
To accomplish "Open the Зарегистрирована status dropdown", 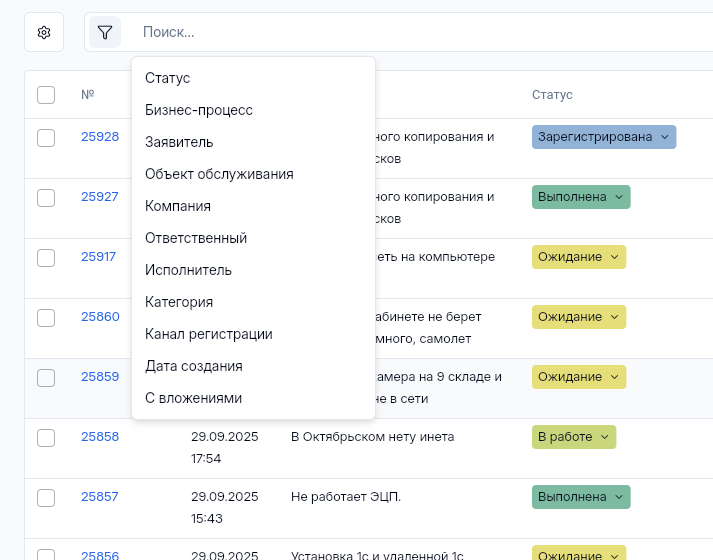I will click(x=604, y=137).
